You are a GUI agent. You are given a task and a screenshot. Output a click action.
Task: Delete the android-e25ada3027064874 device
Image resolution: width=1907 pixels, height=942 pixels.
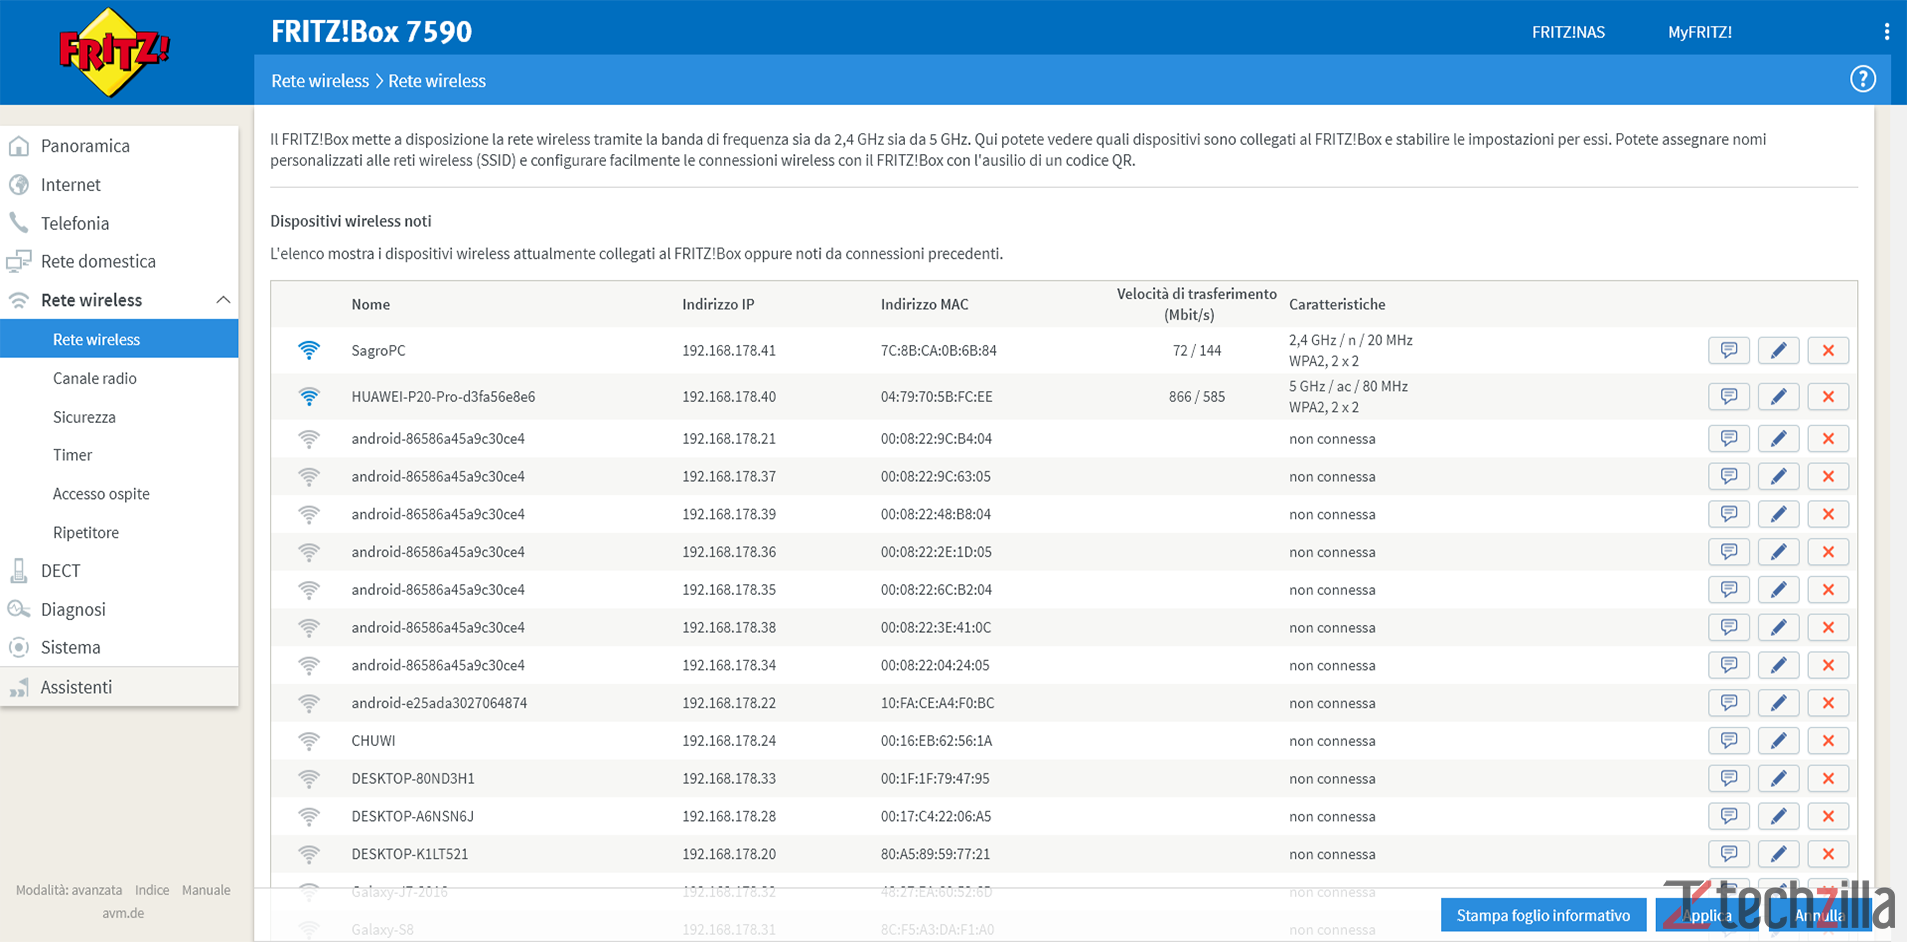[1828, 704]
